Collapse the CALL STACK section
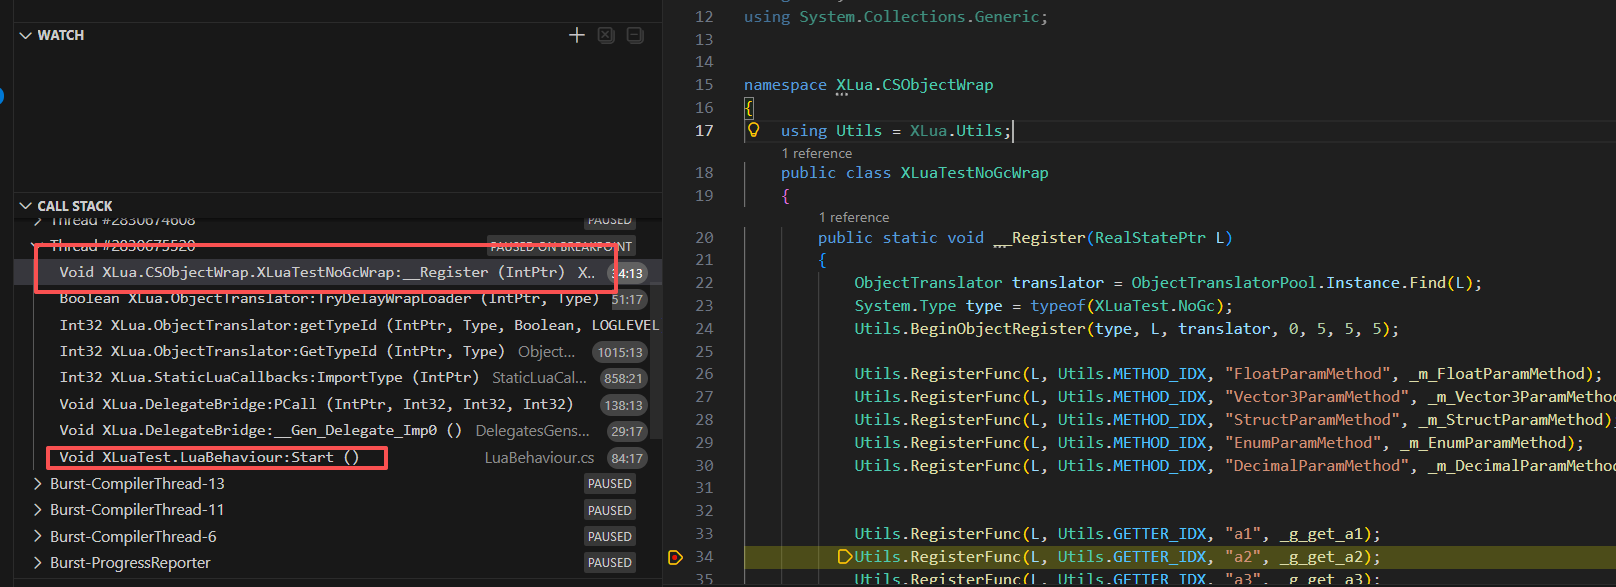Image resolution: width=1616 pixels, height=587 pixels. coord(25,206)
